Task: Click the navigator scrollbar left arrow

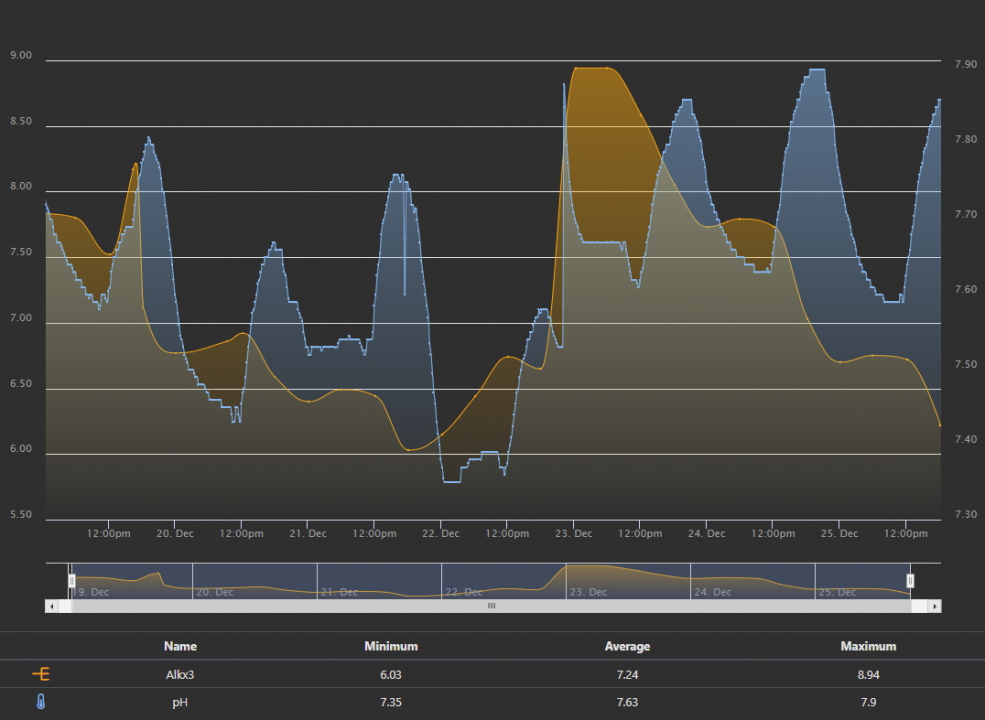Action: coord(51,606)
